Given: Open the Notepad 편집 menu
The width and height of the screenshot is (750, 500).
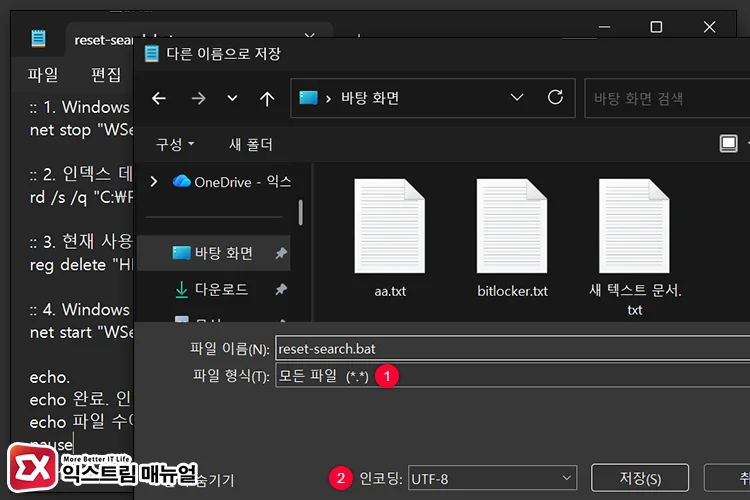Looking at the screenshot, I should click(106, 75).
